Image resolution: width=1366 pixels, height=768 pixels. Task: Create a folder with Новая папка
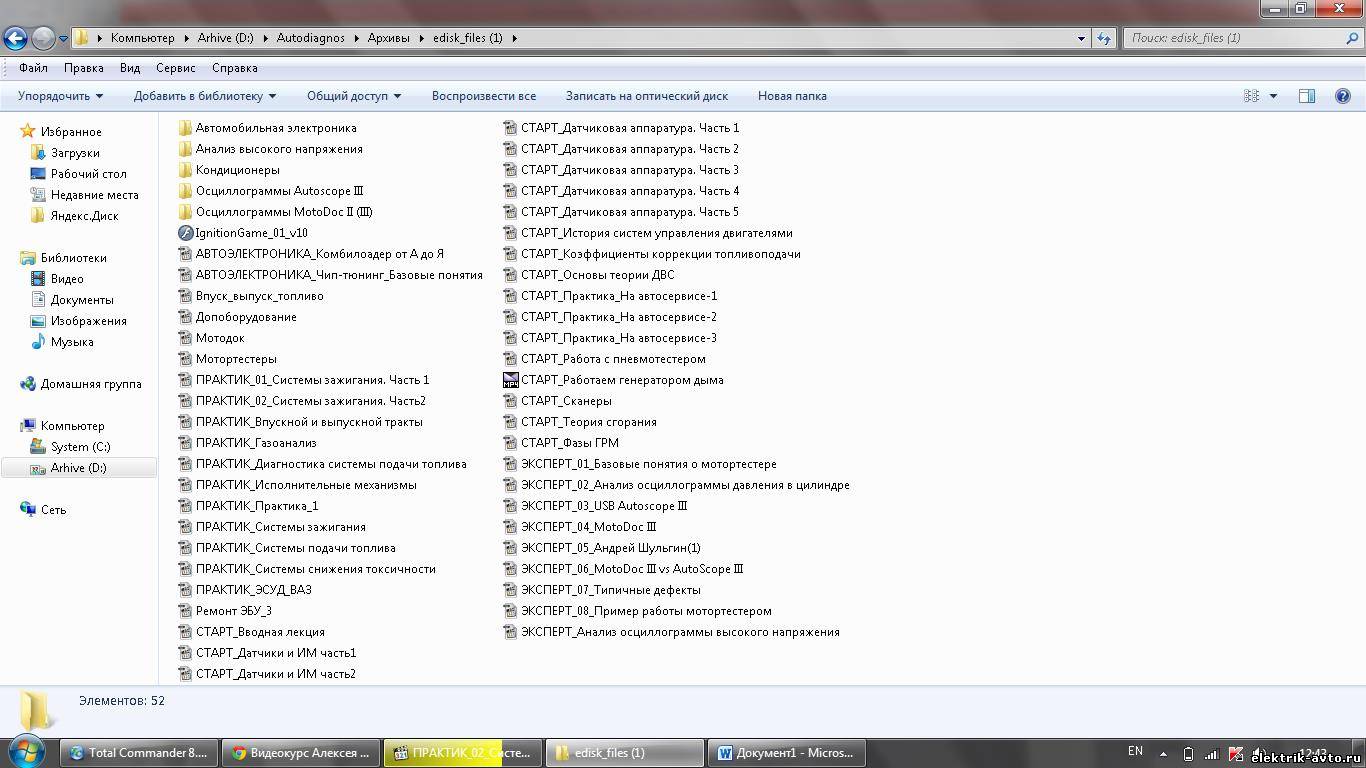tap(792, 96)
